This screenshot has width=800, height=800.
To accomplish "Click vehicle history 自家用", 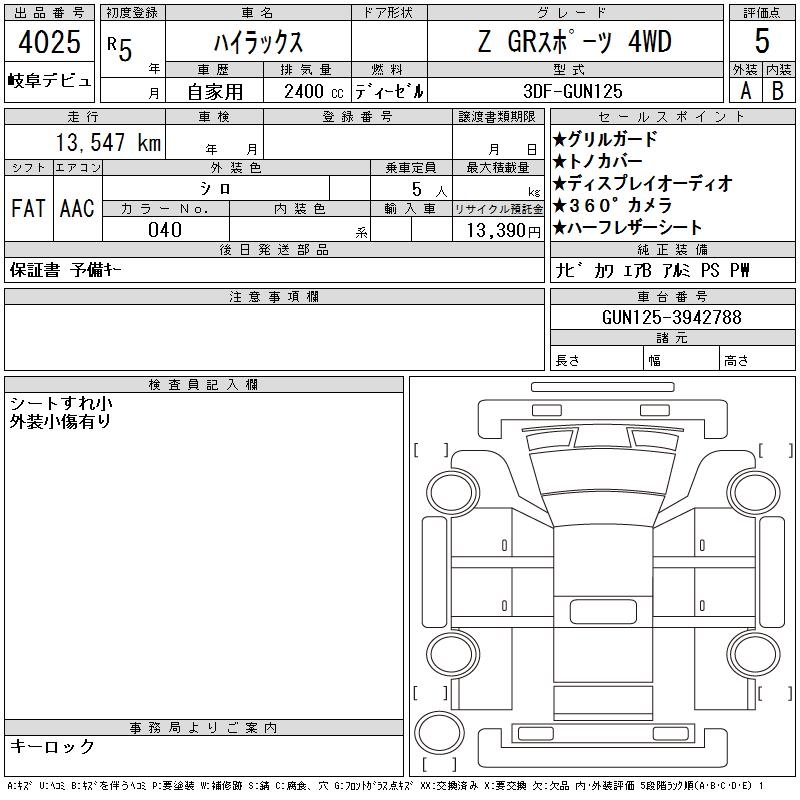I will [x=215, y=92].
